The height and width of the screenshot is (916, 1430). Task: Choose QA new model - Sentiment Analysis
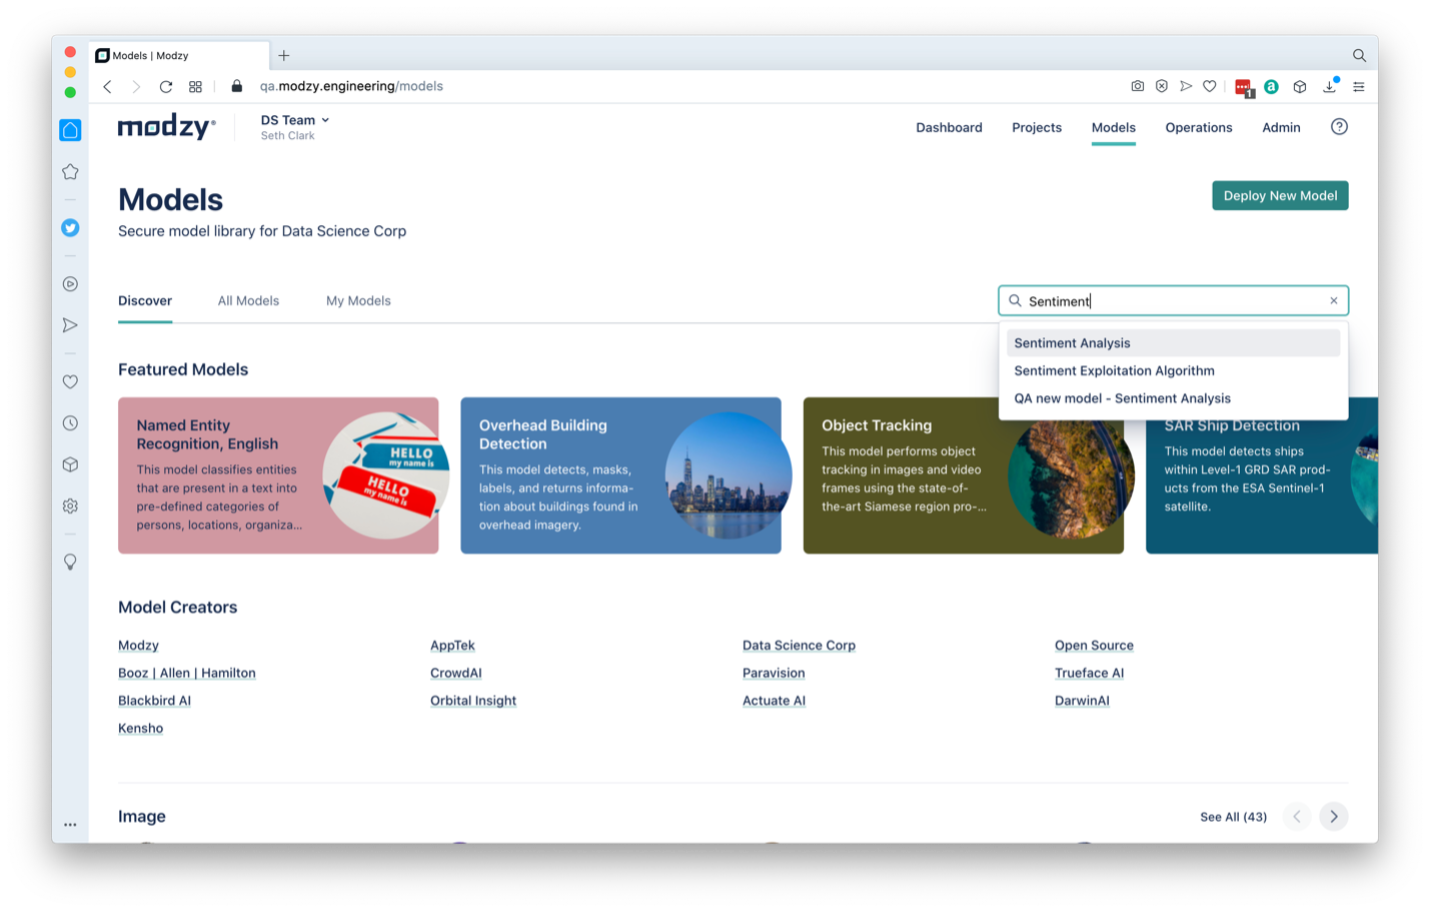pyautogui.click(x=1173, y=399)
